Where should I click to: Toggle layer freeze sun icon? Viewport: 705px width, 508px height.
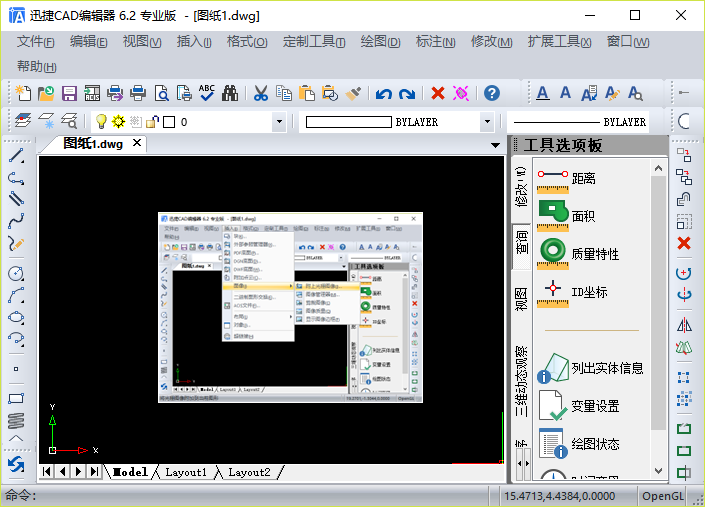pos(119,121)
